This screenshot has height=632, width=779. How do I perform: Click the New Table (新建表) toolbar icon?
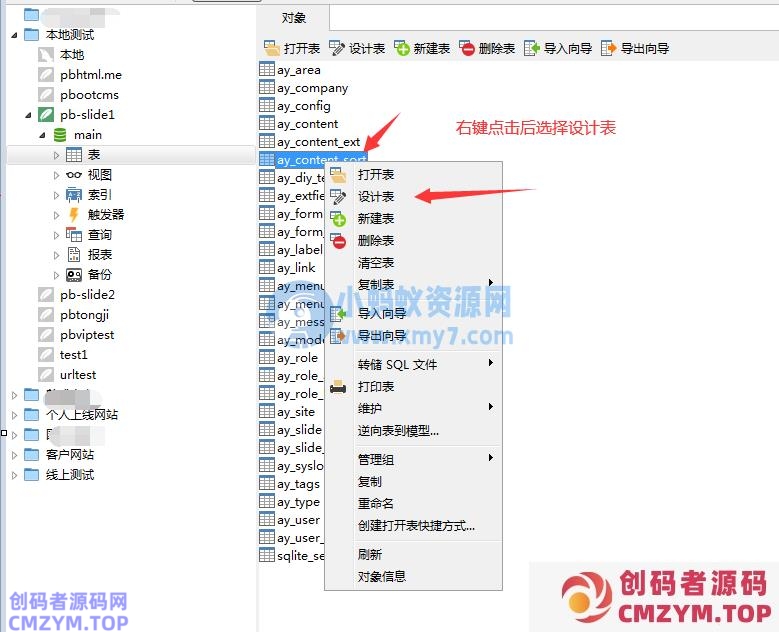[x=402, y=48]
